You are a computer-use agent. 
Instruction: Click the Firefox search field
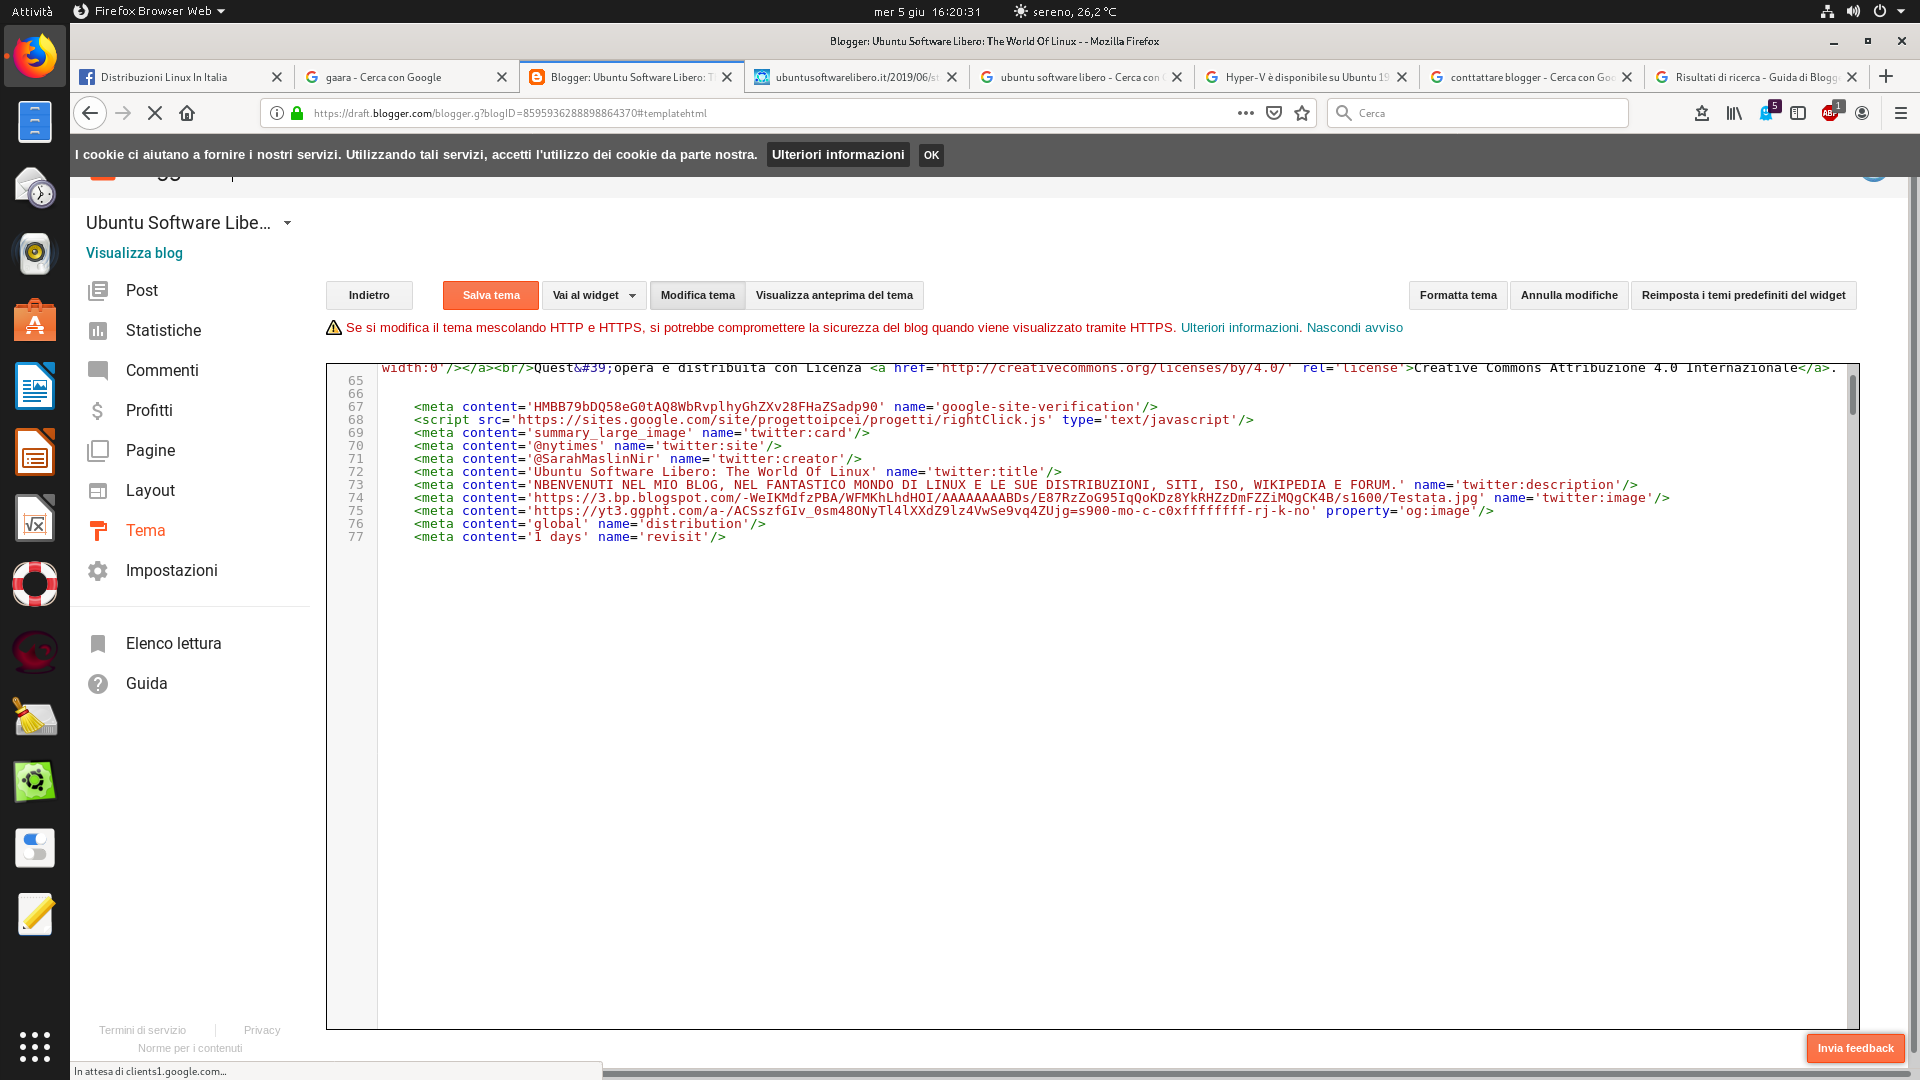click(x=1478, y=113)
